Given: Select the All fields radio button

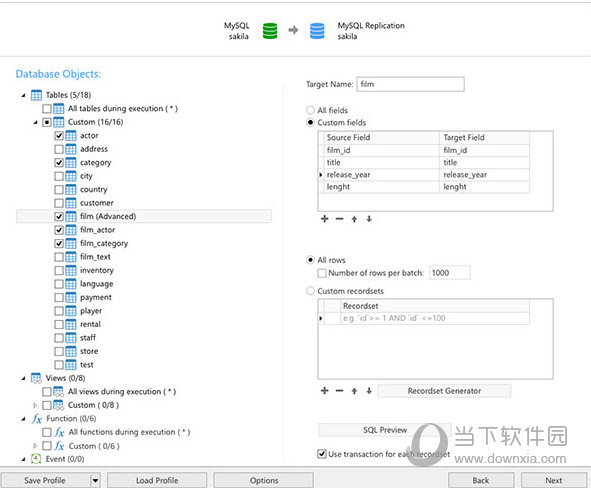Looking at the screenshot, I should tap(310, 110).
